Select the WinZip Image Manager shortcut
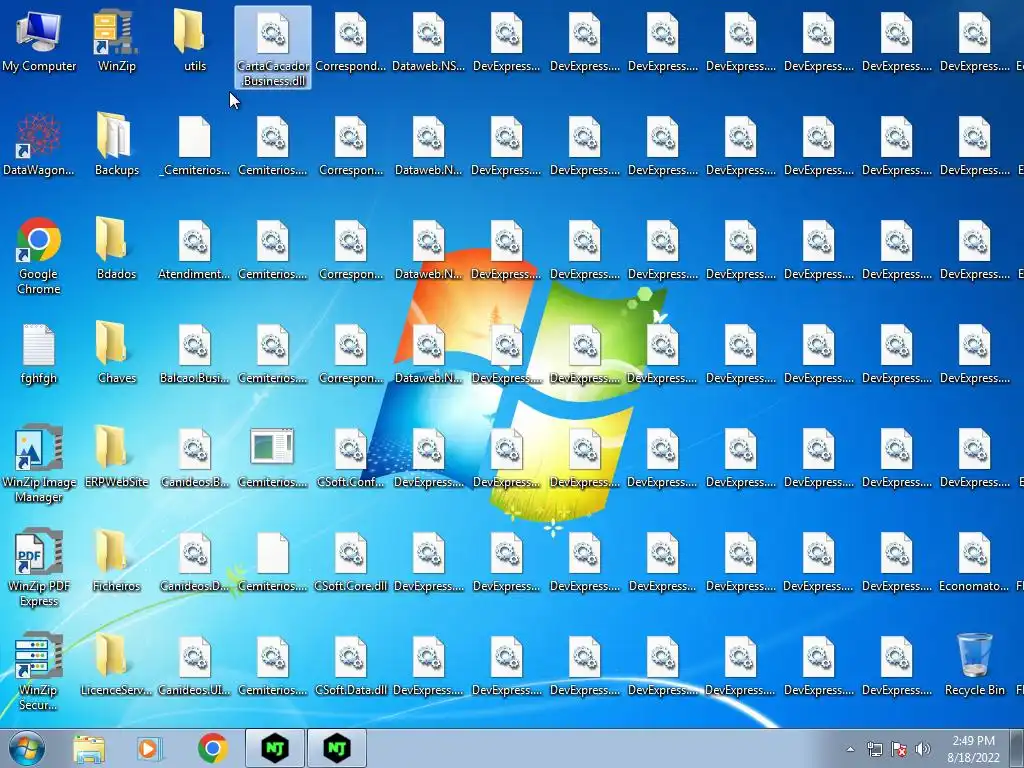The height and width of the screenshot is (768, 1024). (39, 464)
